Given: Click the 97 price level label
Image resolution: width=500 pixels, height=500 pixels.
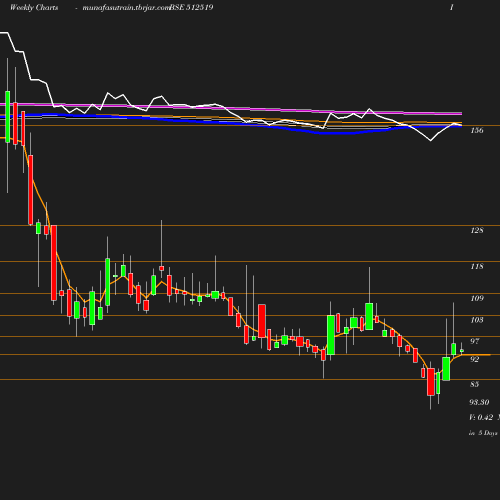Looking at the screenshot, I should coord(474,341).
